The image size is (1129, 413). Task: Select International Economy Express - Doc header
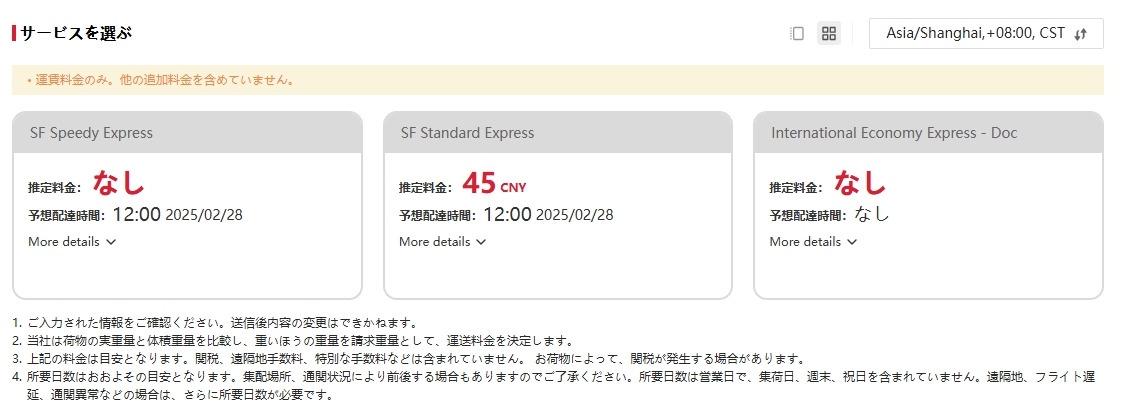click(927, 132)
